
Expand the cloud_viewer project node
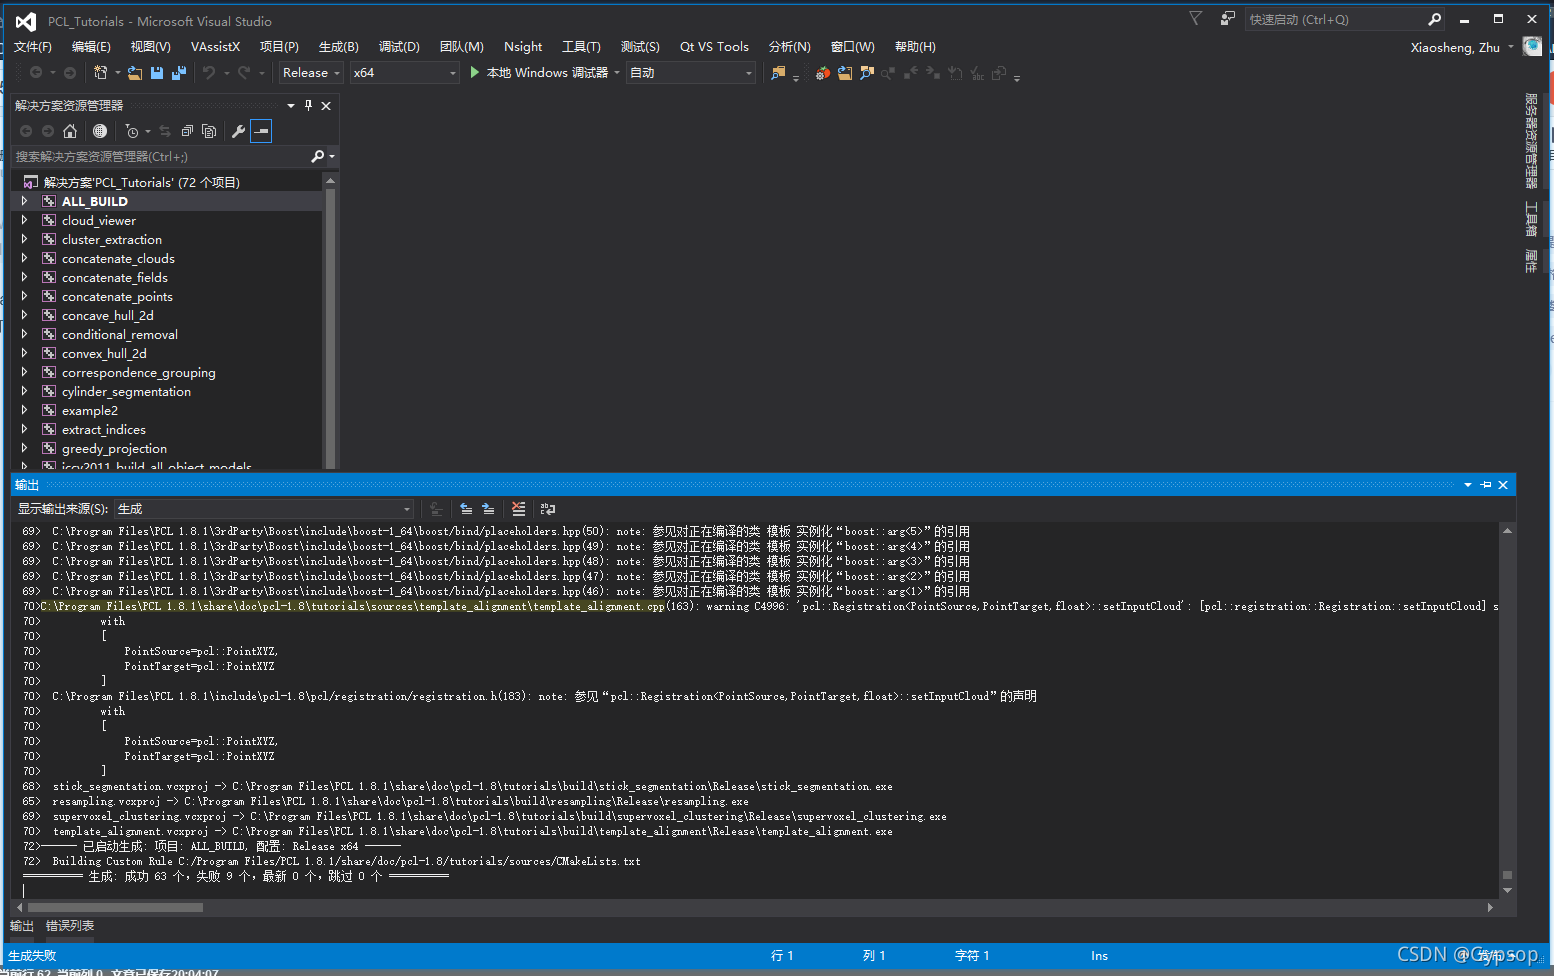24,220
